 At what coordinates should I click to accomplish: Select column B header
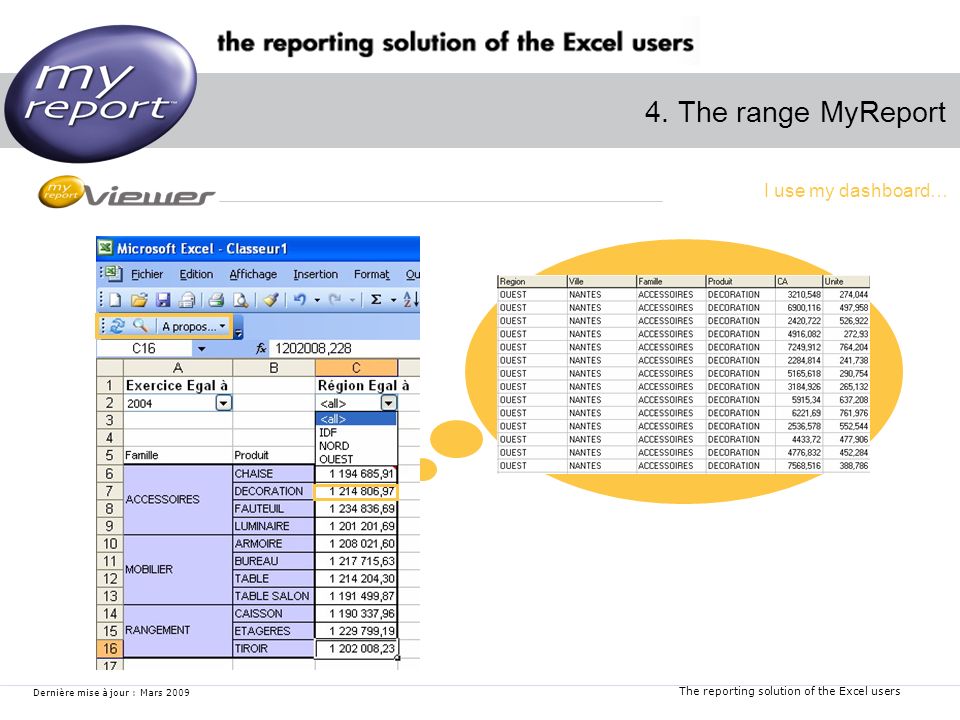coord(274,368)
